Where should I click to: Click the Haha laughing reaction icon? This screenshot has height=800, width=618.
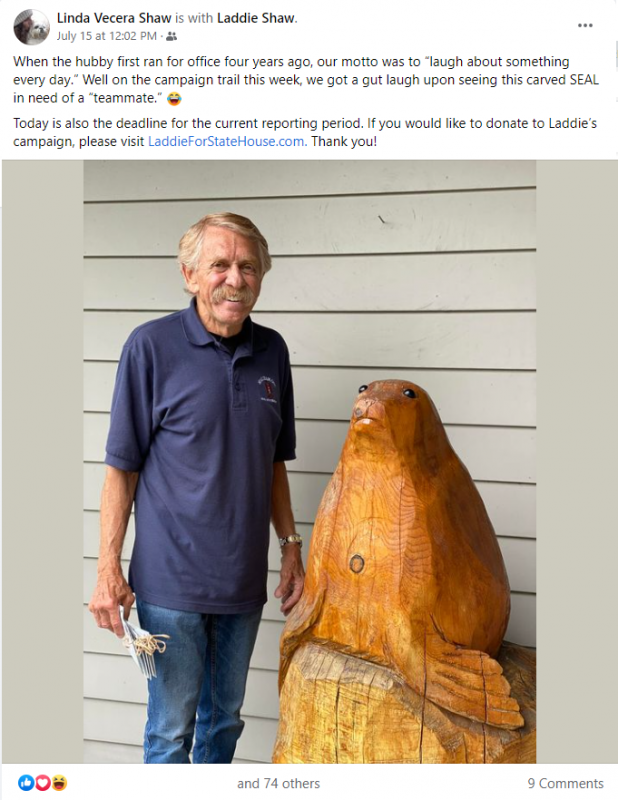point(60,783)
